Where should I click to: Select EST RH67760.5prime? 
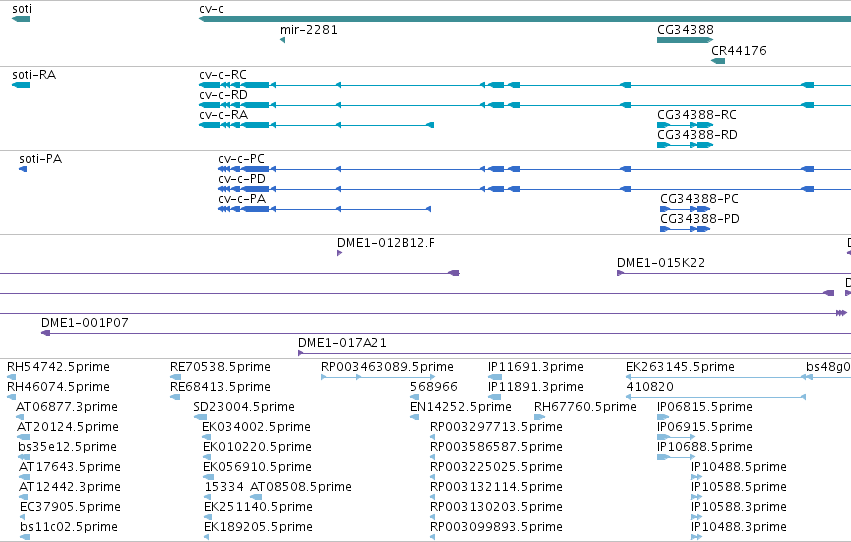click(x=585, y=407)
